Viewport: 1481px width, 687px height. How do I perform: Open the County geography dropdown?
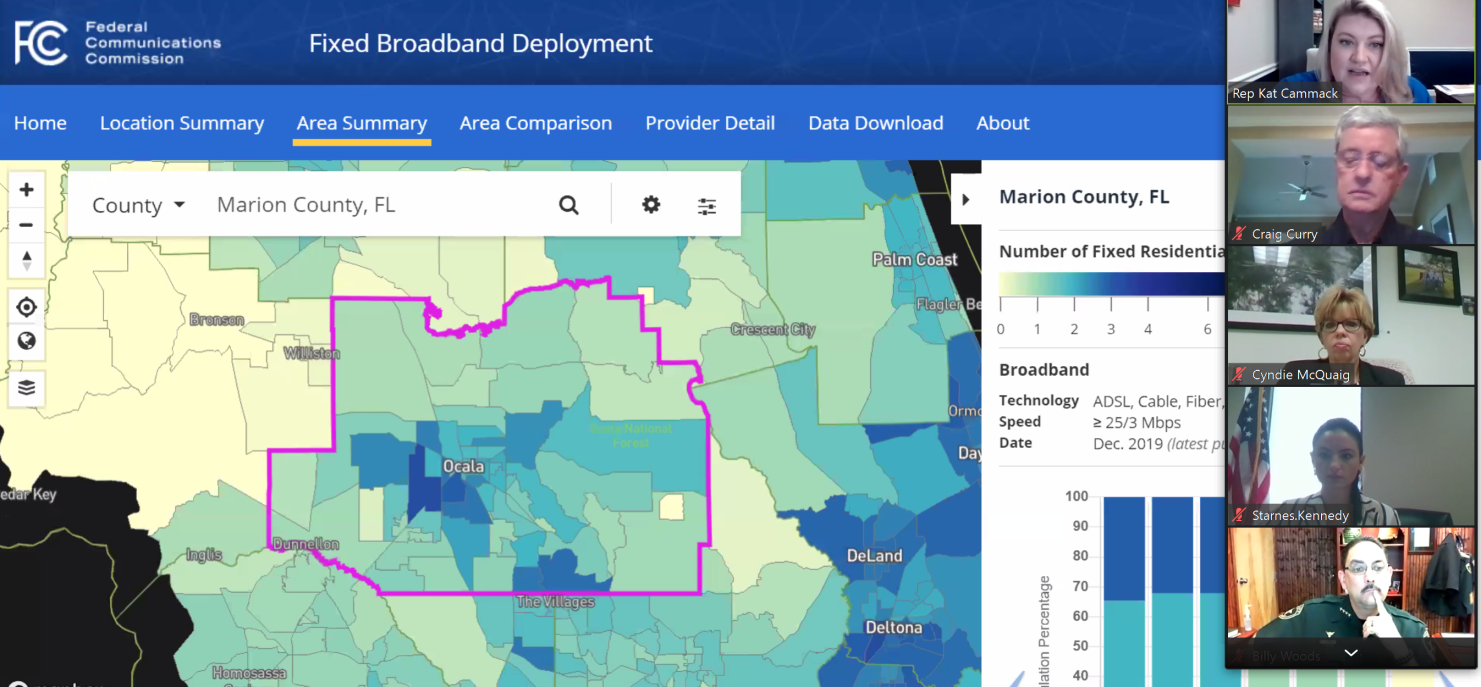click(x=138, y=205)
